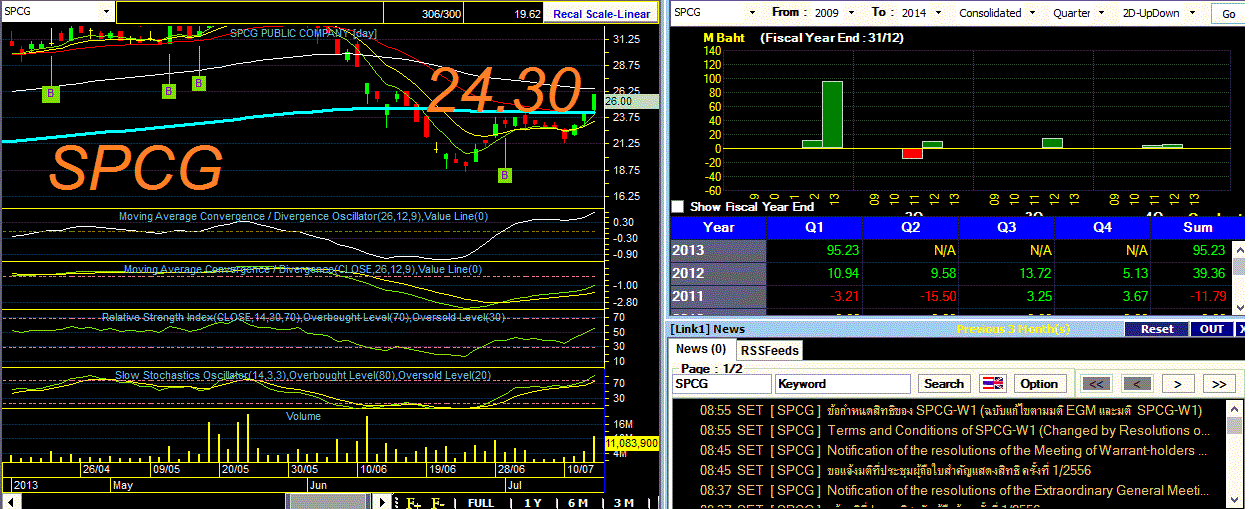Zoom out with the F- chart button
The width and height of the screenshot is (1251, 509).
point(437,502)
